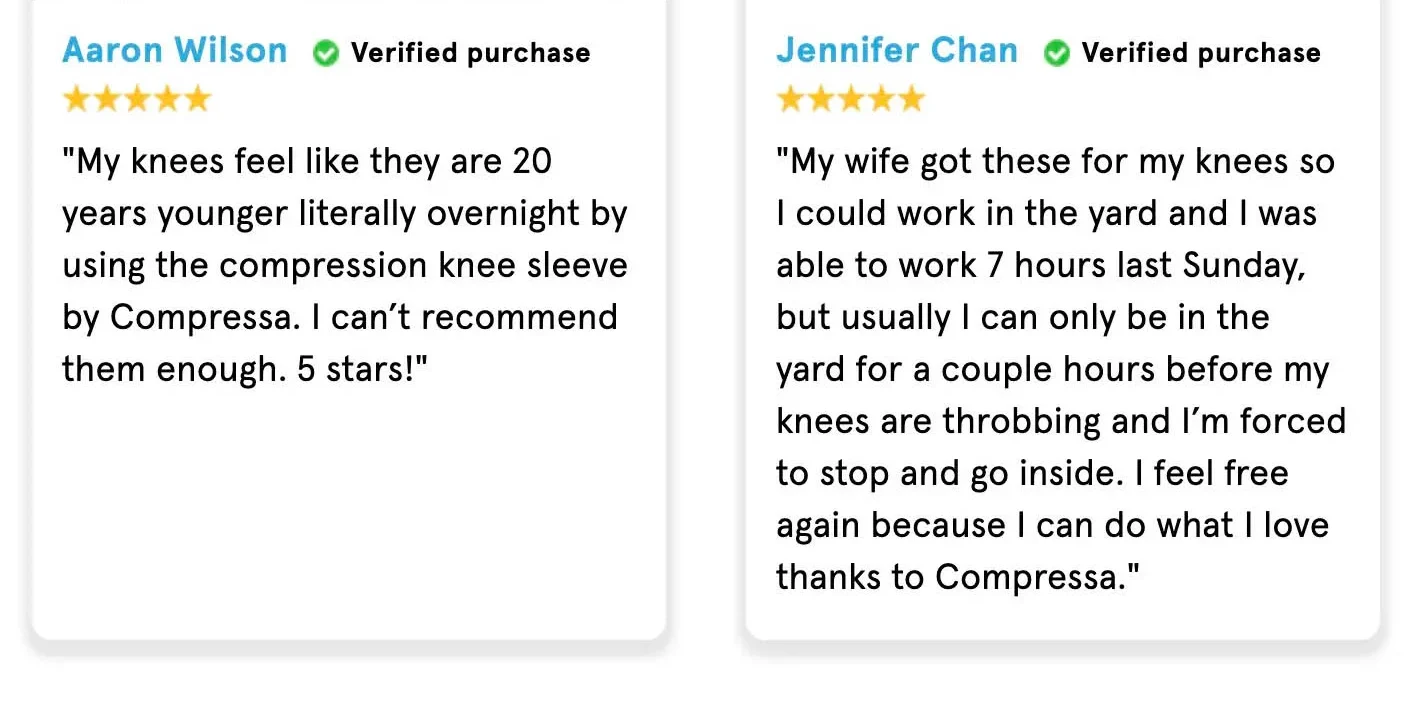This screenshot has width=1412, height=705.
Task: Click the fifth star in Jennifer Chan's rating
Action: [912, 99]
